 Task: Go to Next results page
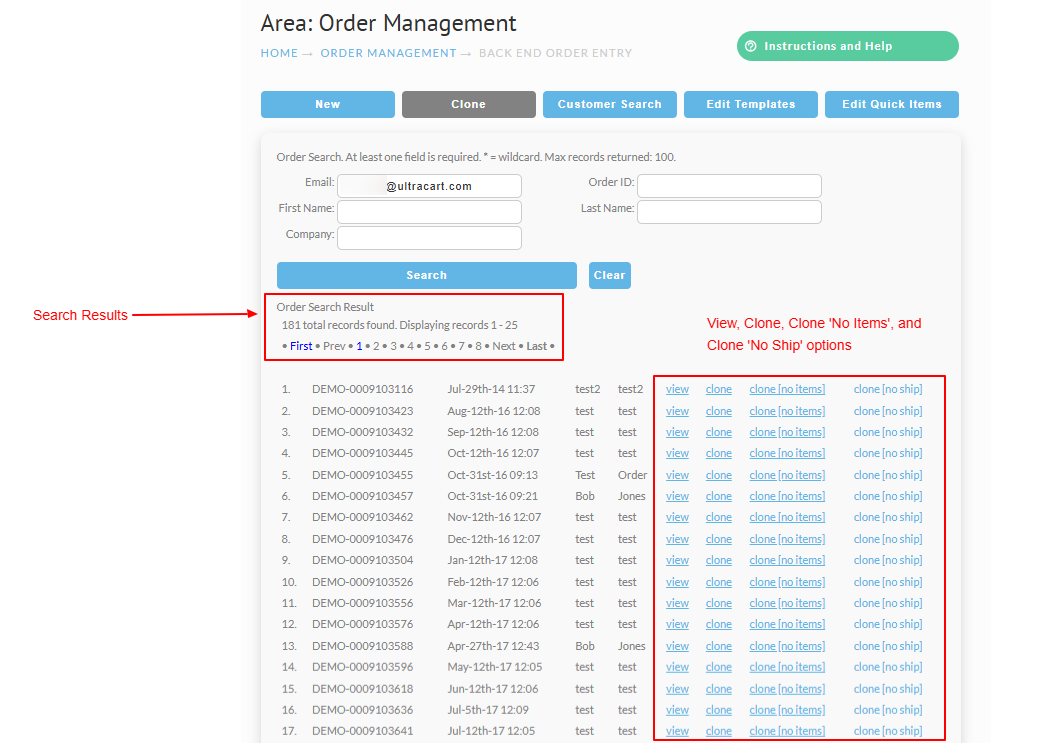click(x=503, y=346)
